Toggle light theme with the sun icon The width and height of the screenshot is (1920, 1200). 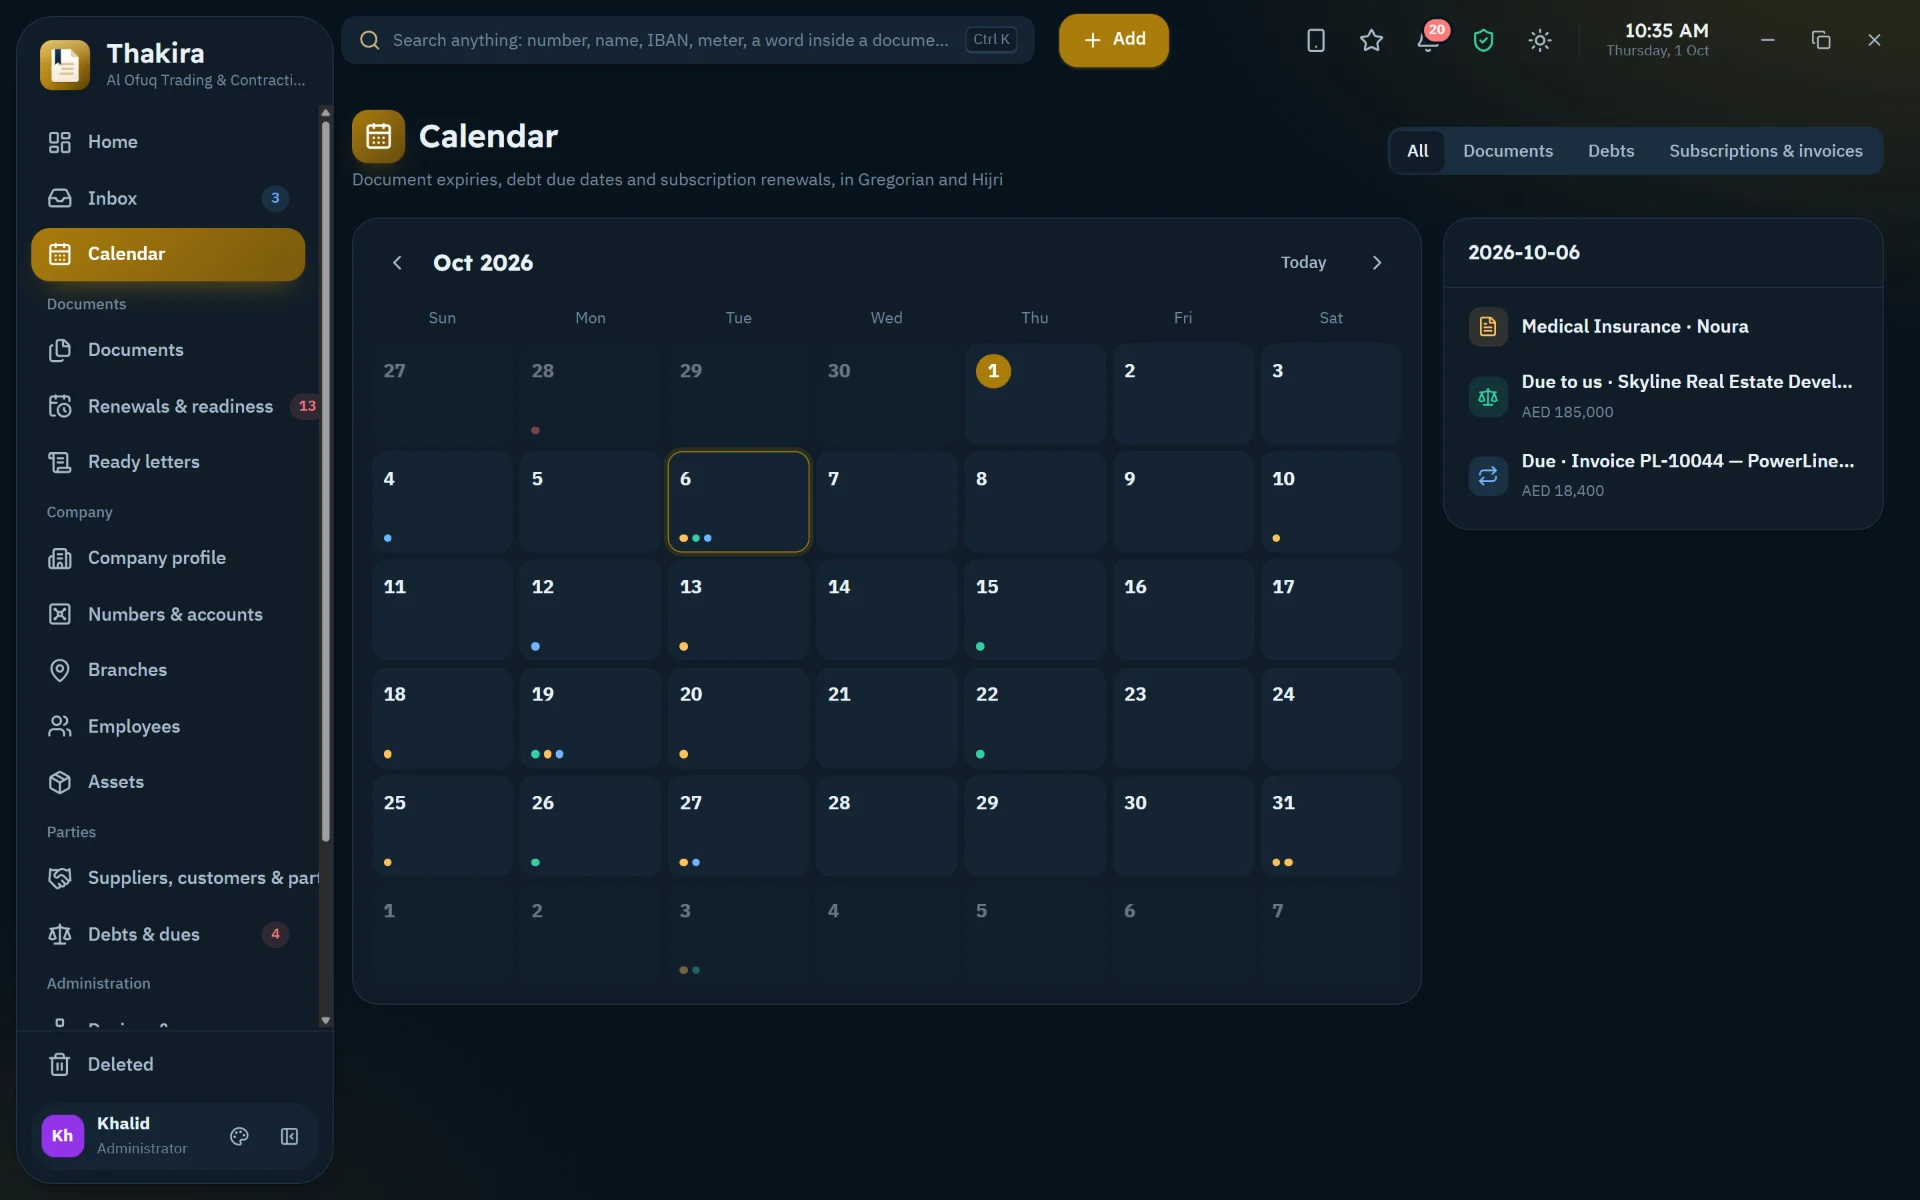tap(1540, 40)
